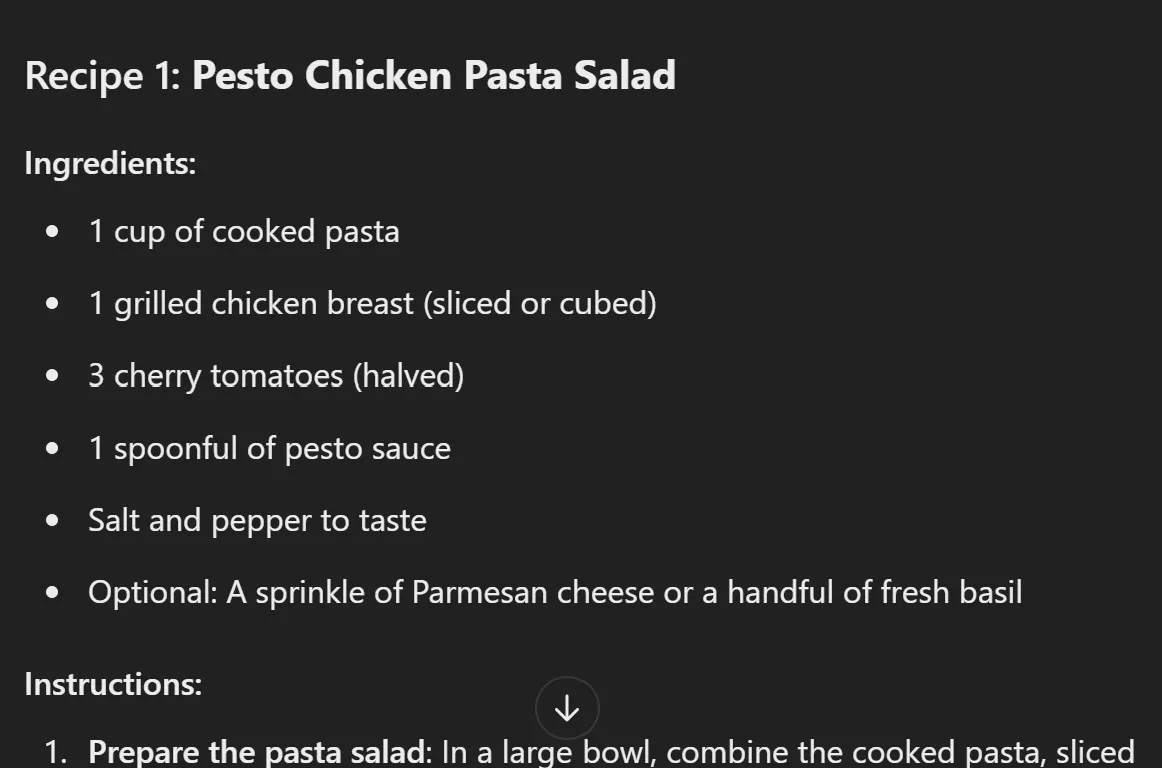Click the "handful of fresh basil" text

[x=874, y=592]
